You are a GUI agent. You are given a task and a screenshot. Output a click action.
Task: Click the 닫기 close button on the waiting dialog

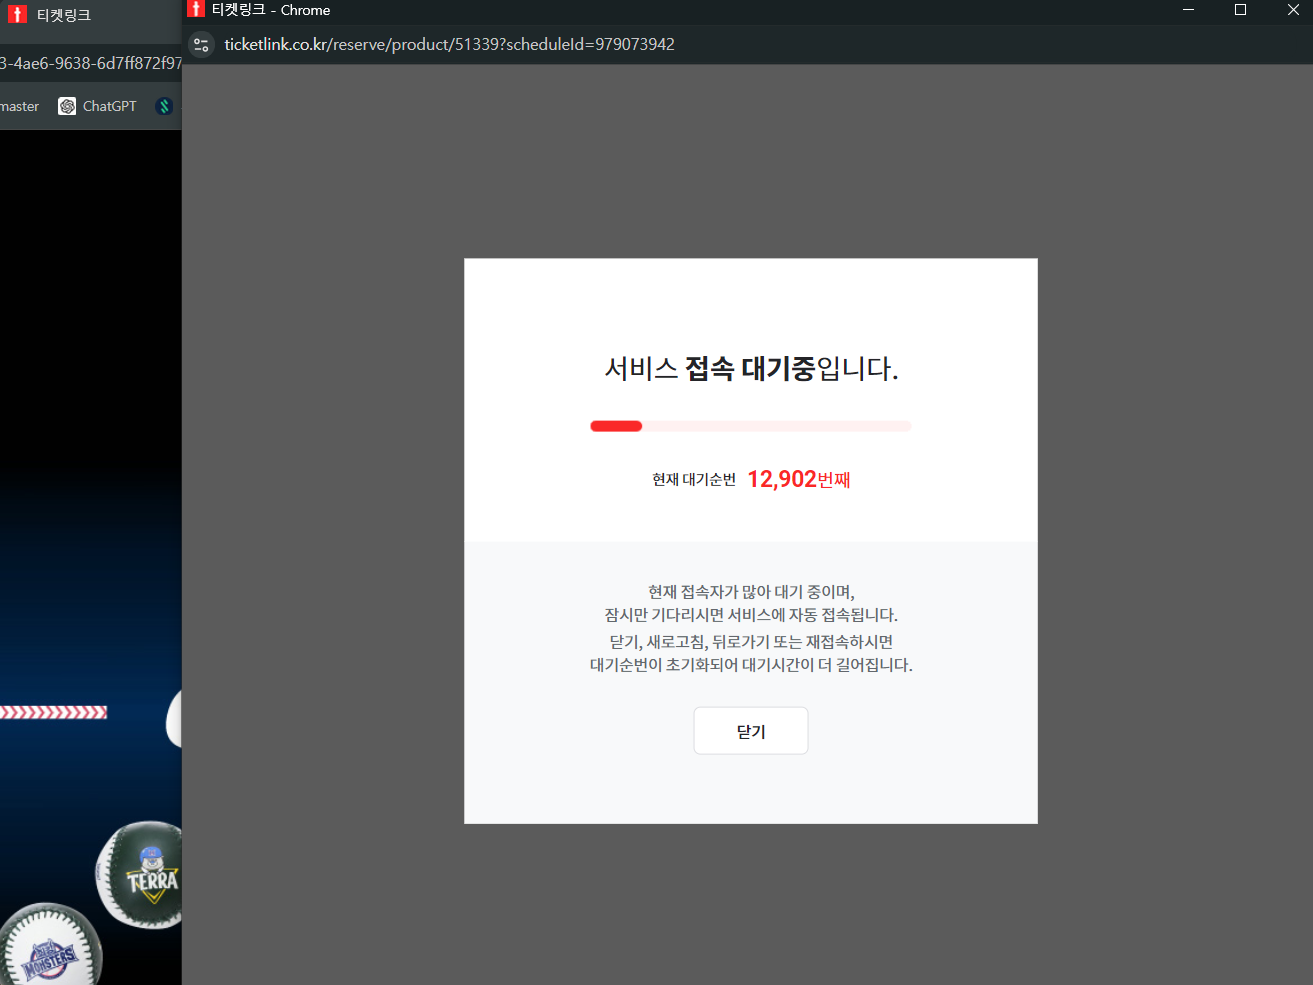pos(750,730)
